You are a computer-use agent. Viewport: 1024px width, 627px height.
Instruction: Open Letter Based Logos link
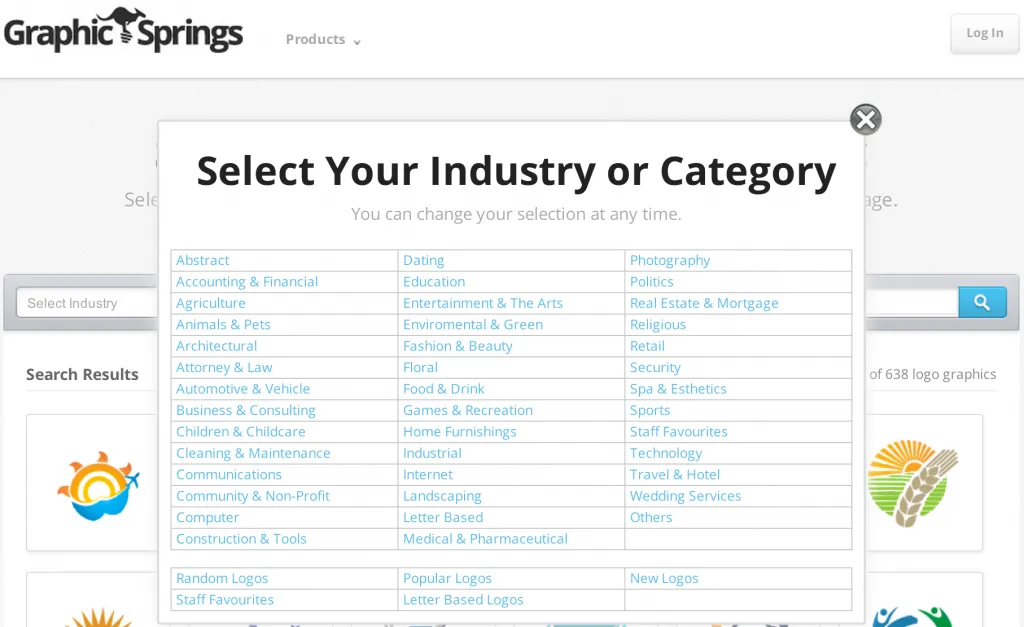(x=463, y=600)
